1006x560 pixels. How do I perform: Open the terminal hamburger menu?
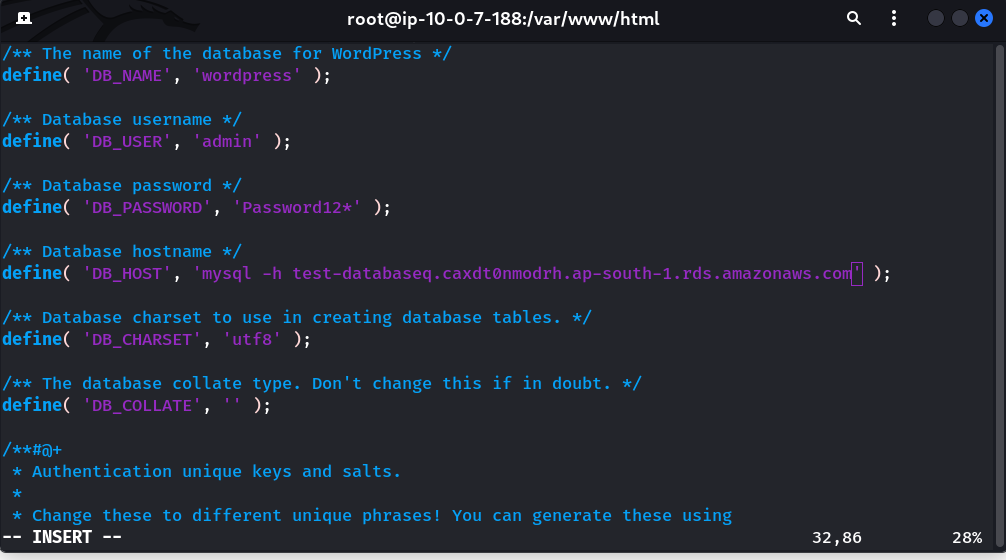[889, 18]
